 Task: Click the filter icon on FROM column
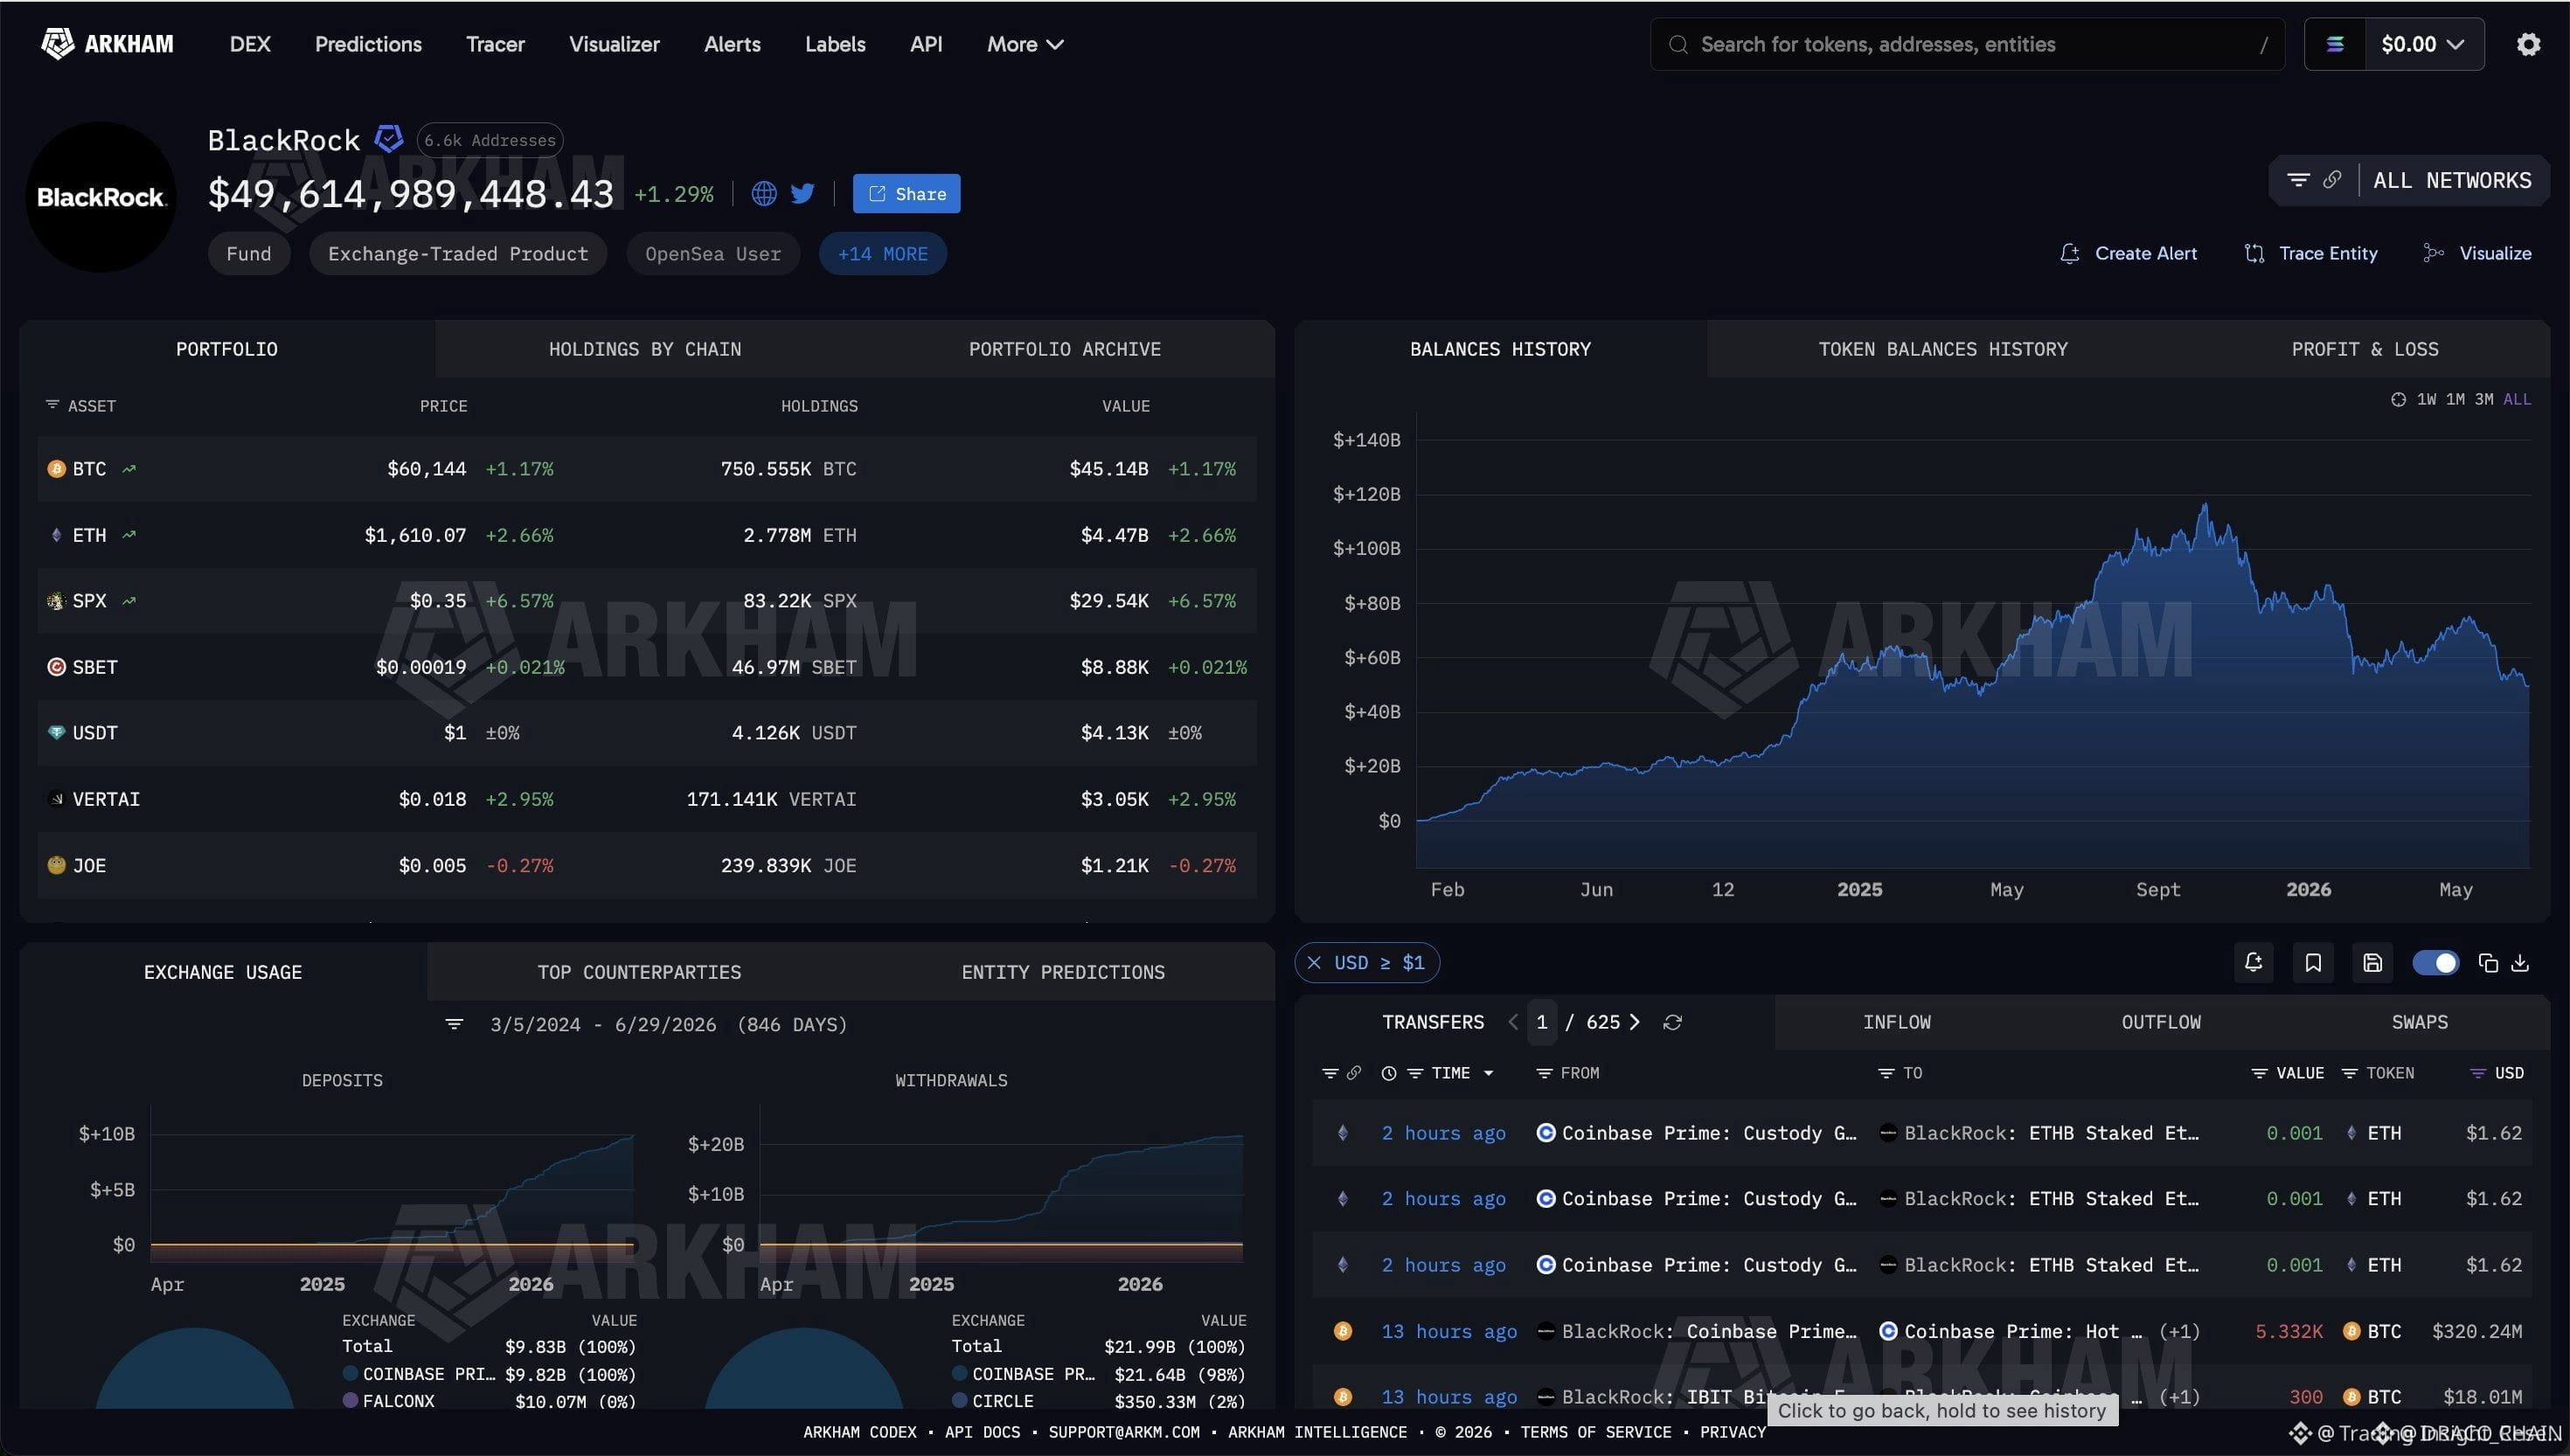click(x=1544, y=1073)
